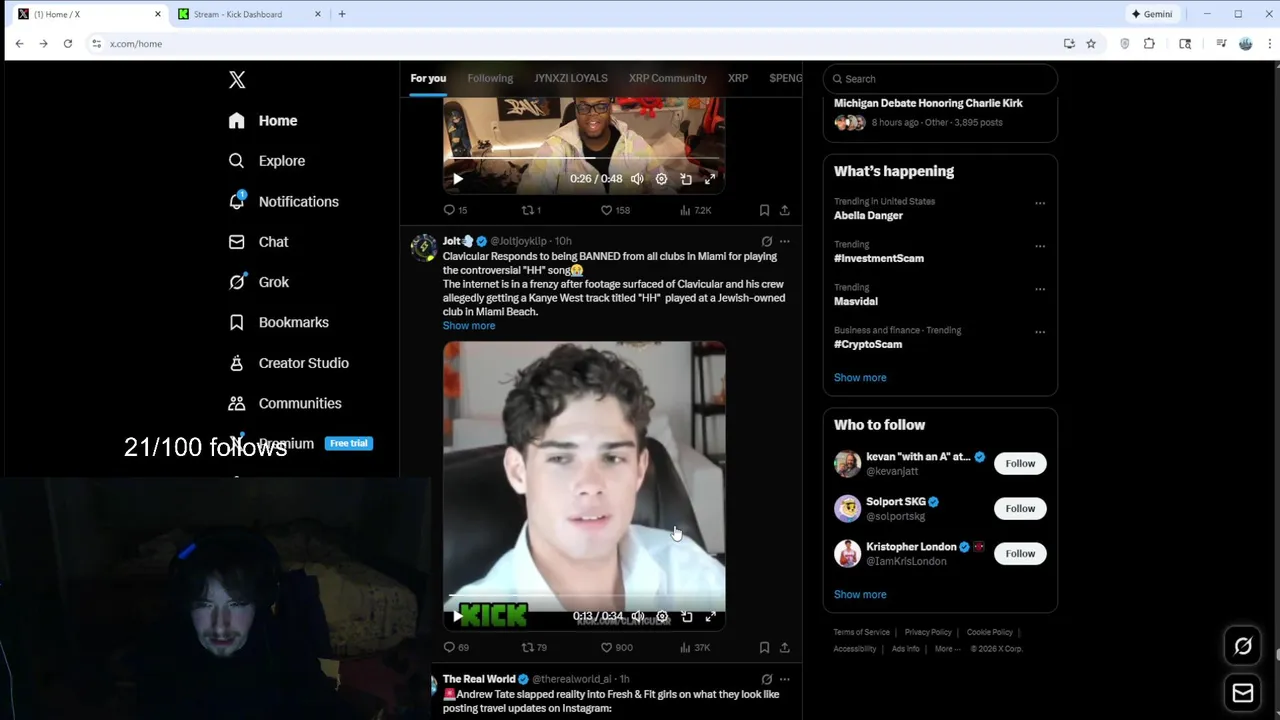Bookmark the Jolt post
Image resolution: width=1280 pixels, height=720 pixels.
coord(764,647)
